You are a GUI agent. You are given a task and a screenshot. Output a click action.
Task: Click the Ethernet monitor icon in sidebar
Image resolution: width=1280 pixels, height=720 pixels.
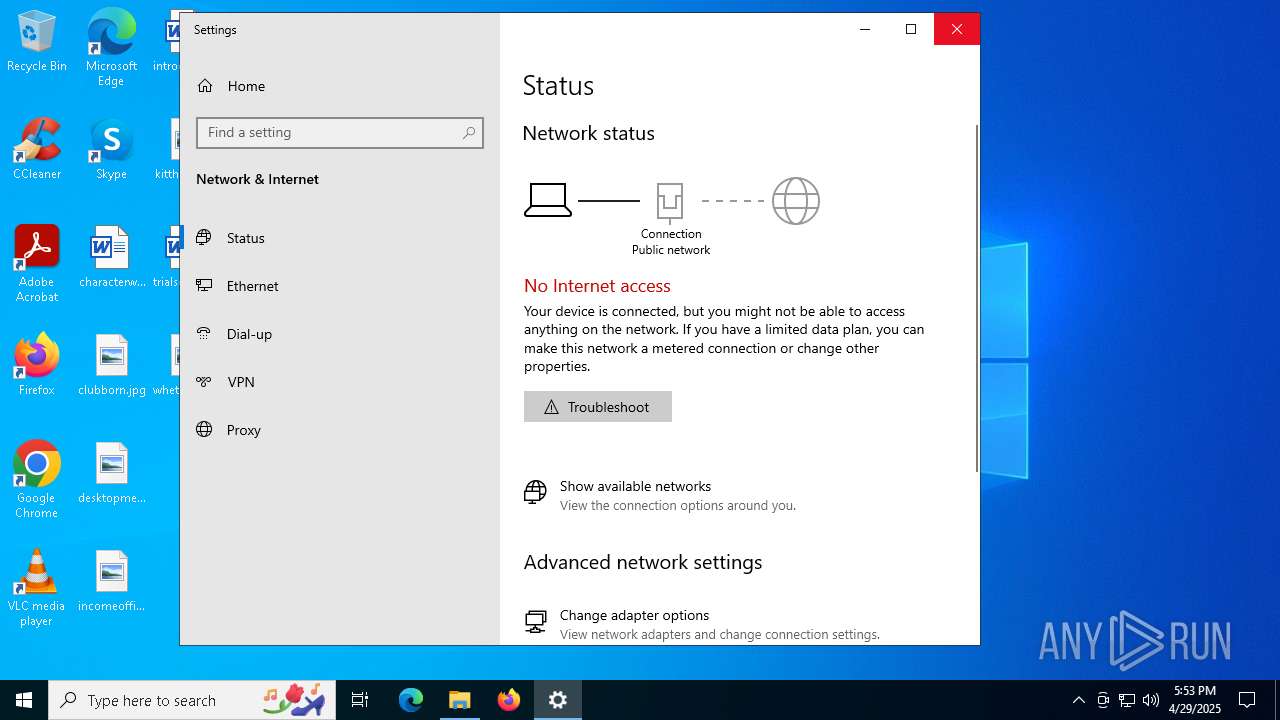click(204, 285)
